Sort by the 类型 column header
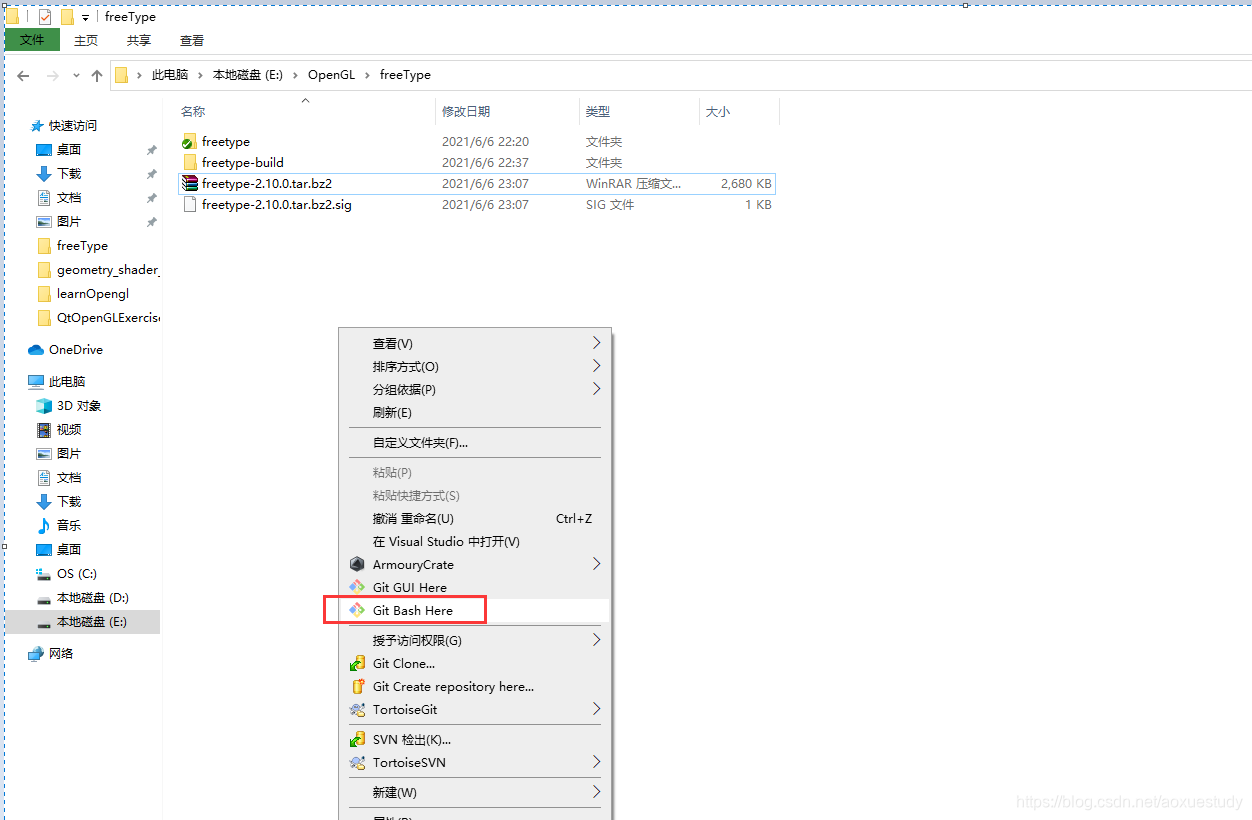Viewport: 1252px width, 820px height. point(598,112)
